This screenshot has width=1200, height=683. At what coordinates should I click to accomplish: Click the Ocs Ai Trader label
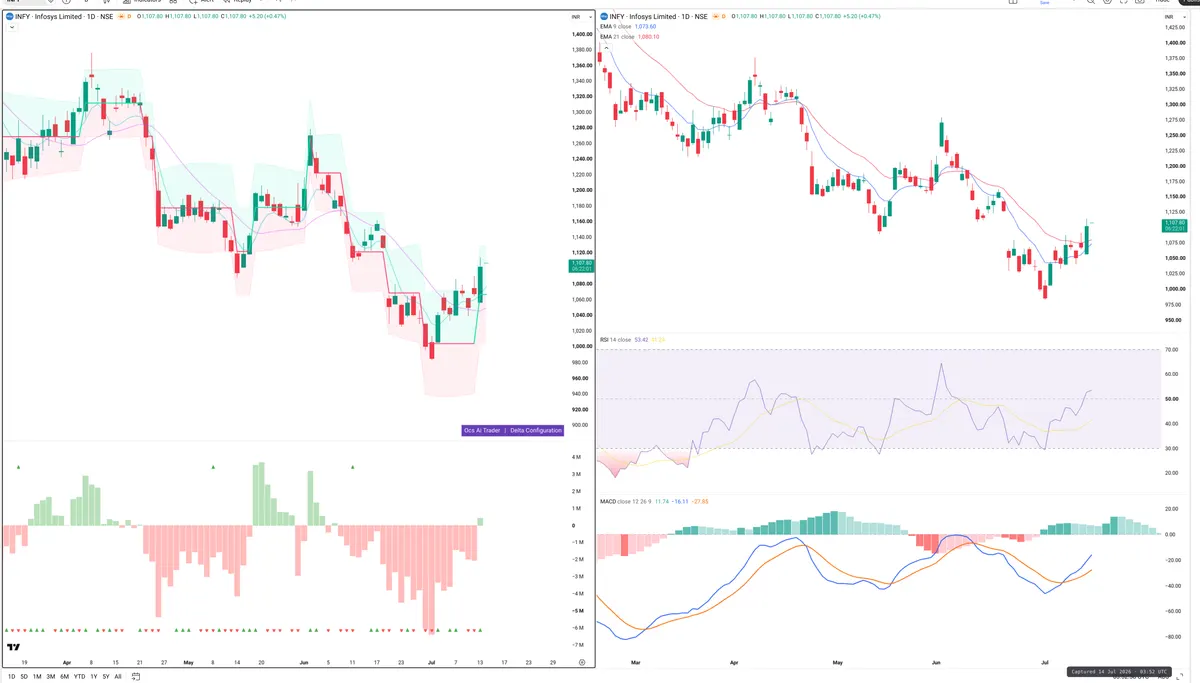pyautogui.click(x=481, y=430)
